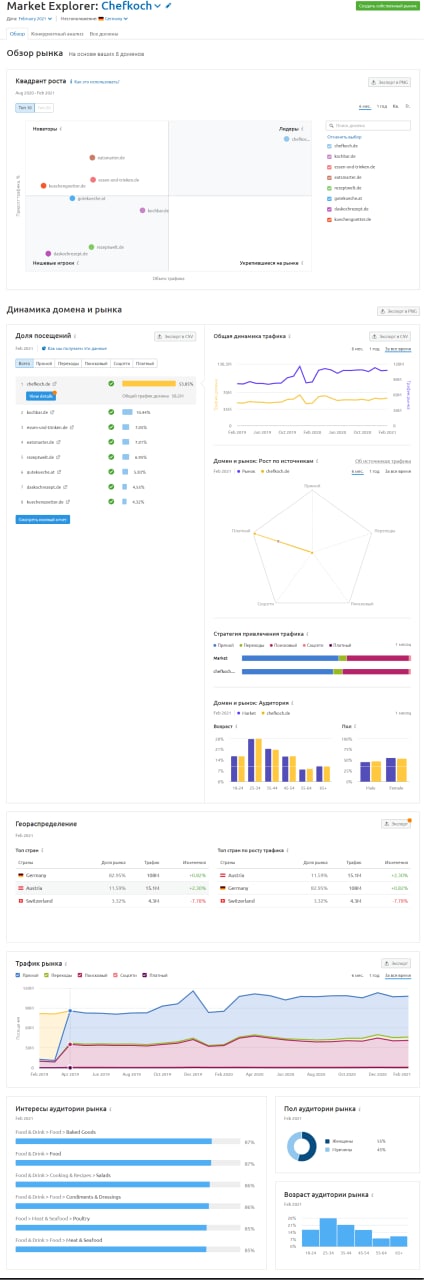Click the blue 'Смотреть полный отчёт' button

(x=43, y=519)
